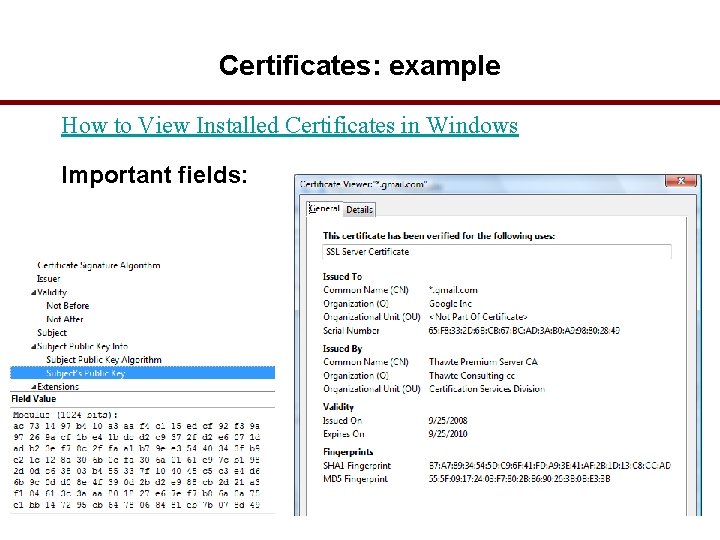Collapse the Subject Public Key Info node
Image resolution: width=720 pixels, height=540 pixels.
[x=33, y=347]
